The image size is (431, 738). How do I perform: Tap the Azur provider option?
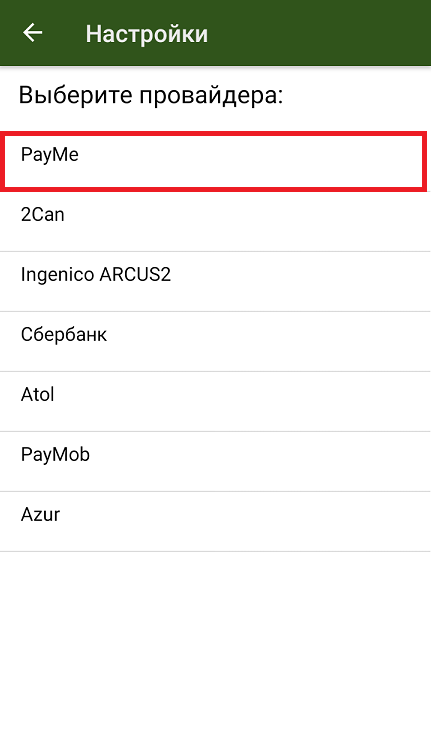[215, 521]
